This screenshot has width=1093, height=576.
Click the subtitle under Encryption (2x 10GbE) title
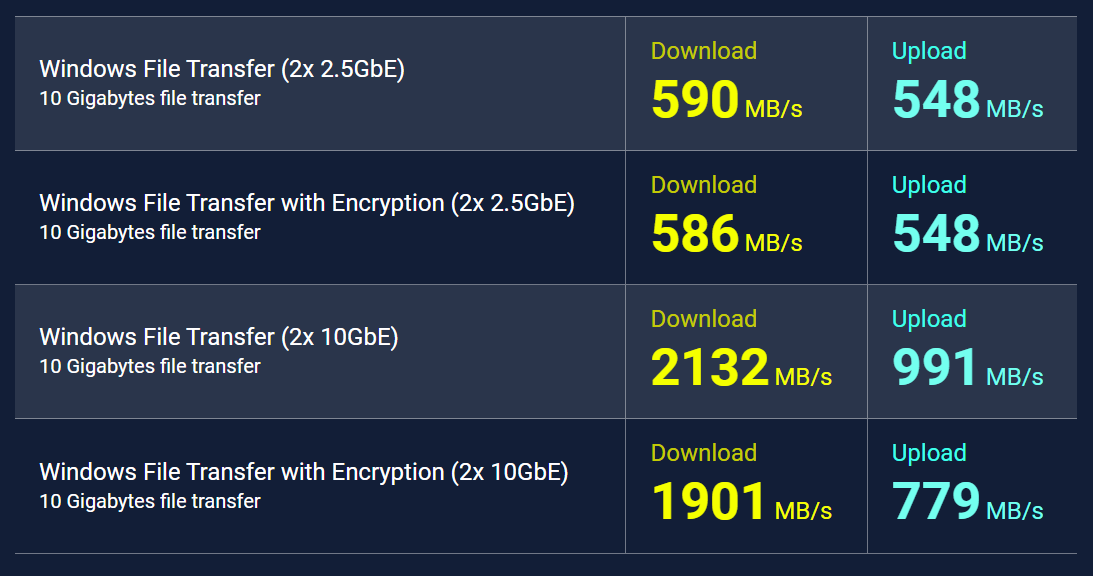point(150,501)
